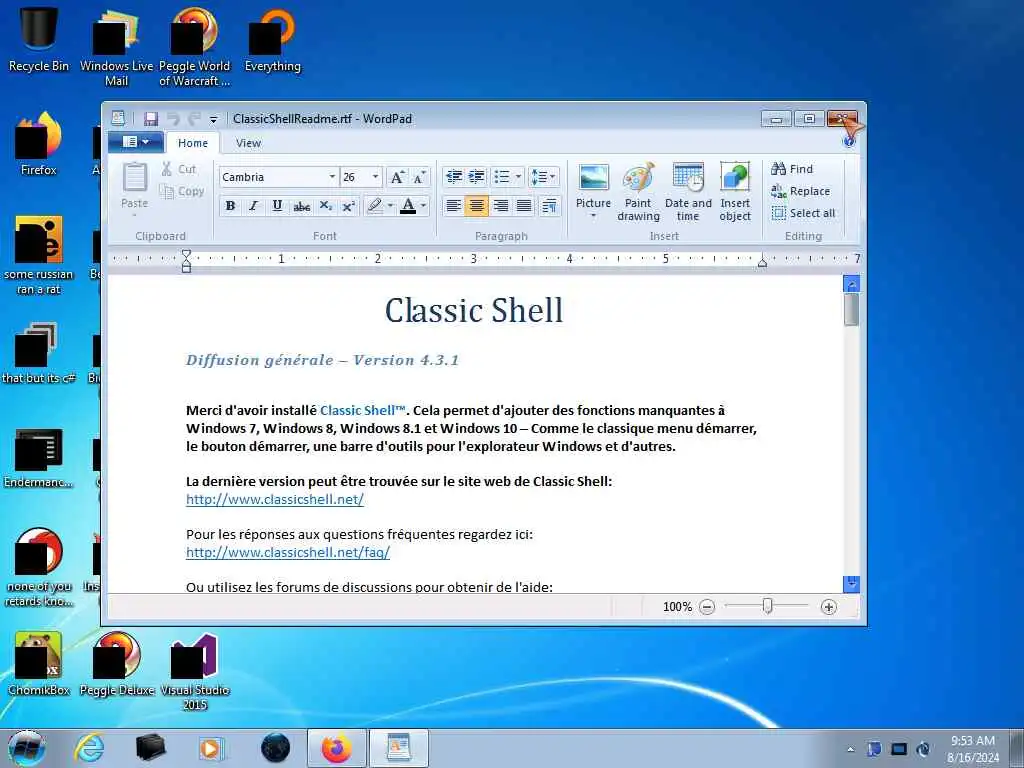Toggle Strikethrough formatting

tap(301, 206)
